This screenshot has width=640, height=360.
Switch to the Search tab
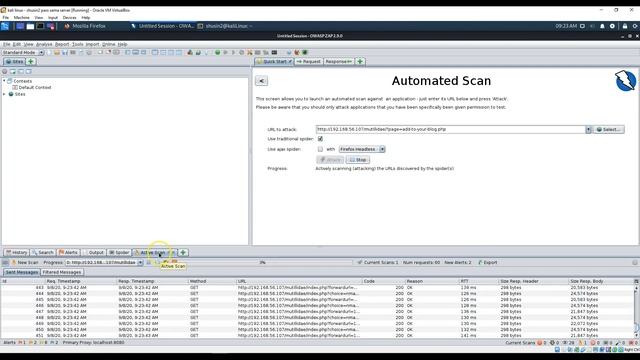click(x=43, y=253)
